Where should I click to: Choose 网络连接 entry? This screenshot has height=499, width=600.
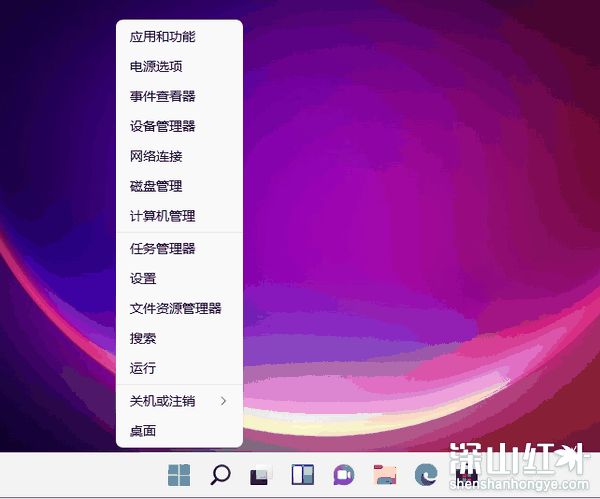pyautogui.click(x=179, y=156)
